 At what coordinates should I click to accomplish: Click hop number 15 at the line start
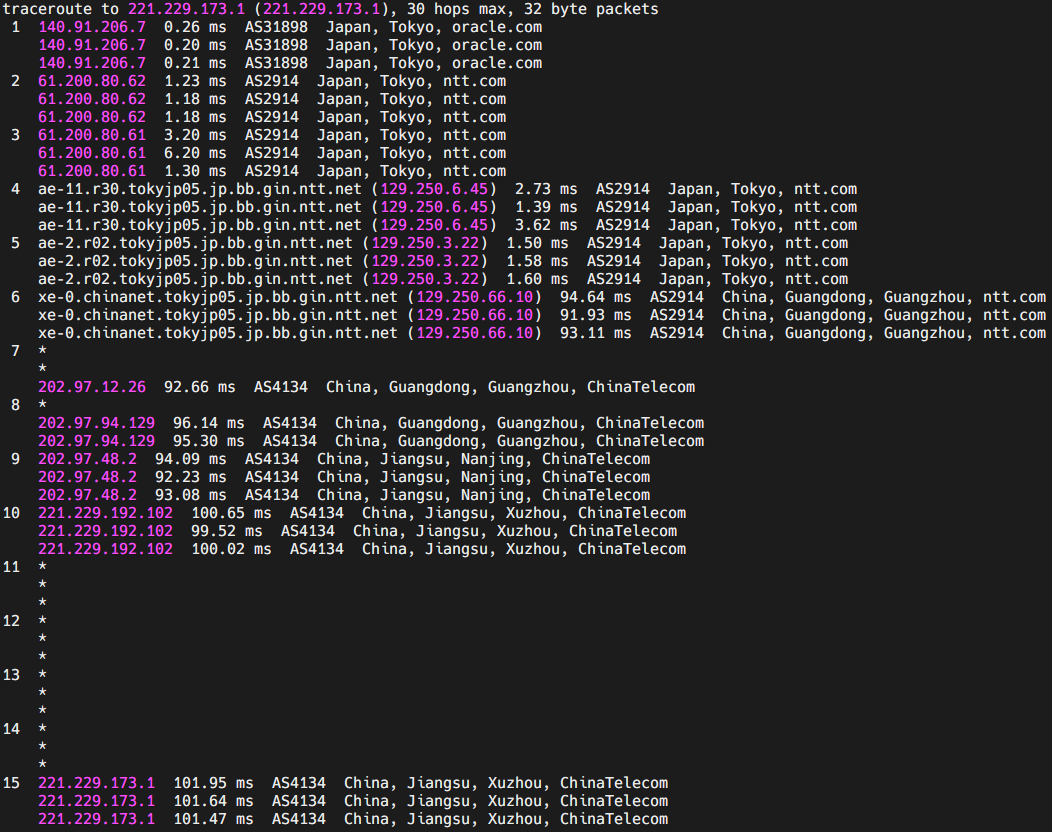click(x=11, y=783)
